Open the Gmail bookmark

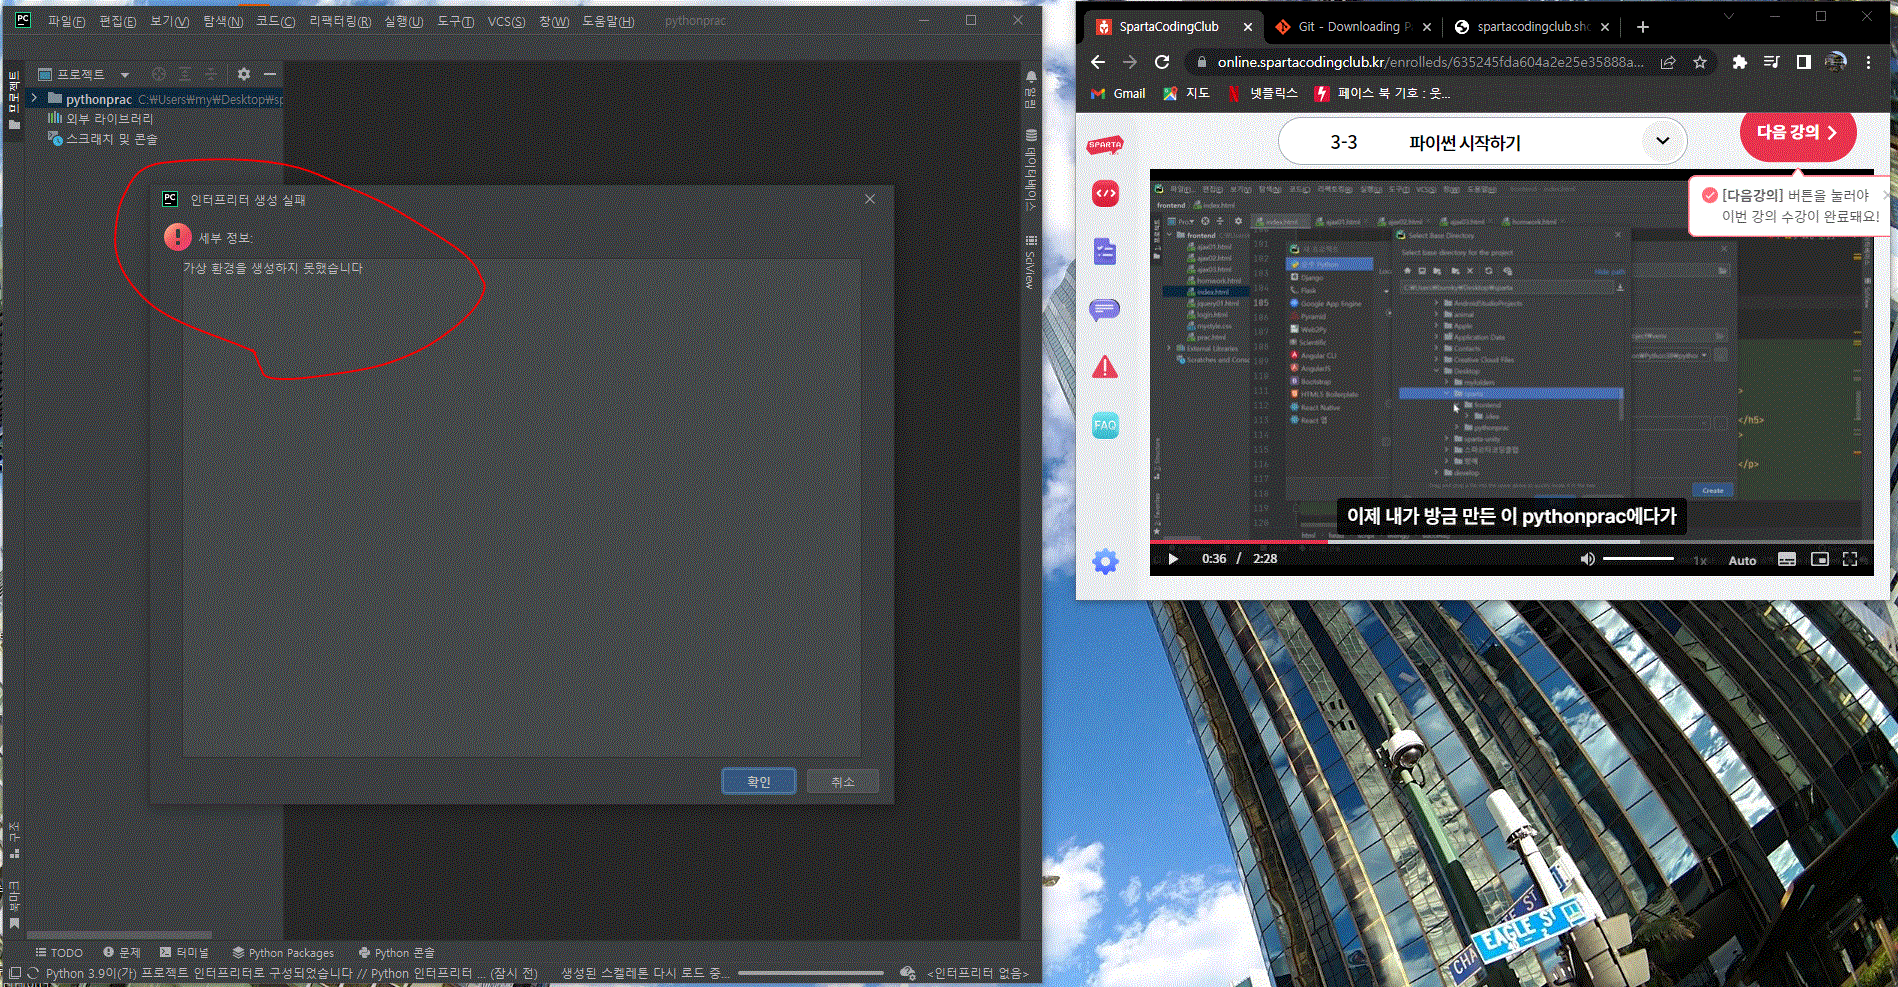tap(1118, 93)
